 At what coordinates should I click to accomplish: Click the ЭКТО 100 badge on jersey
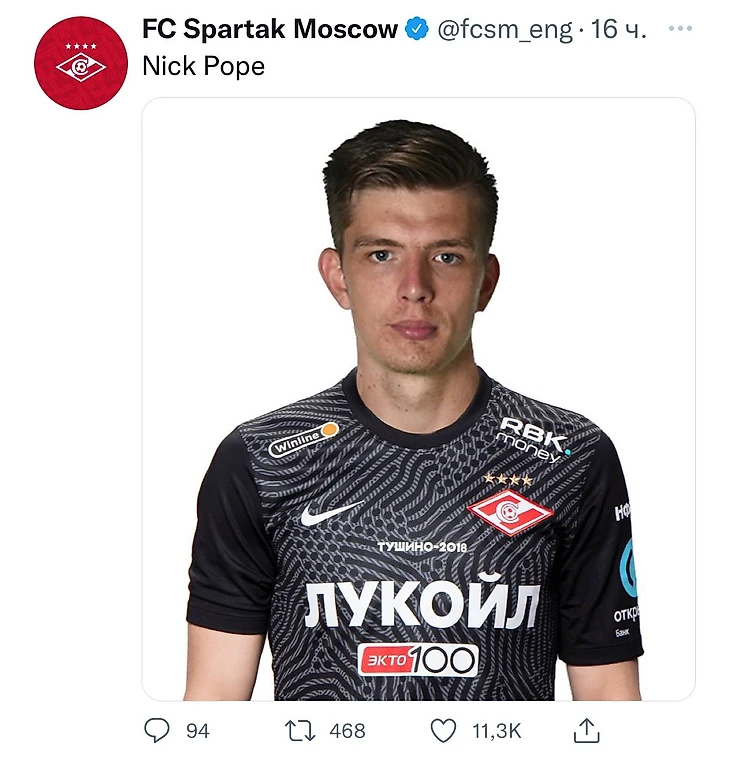tap(418, 659)
